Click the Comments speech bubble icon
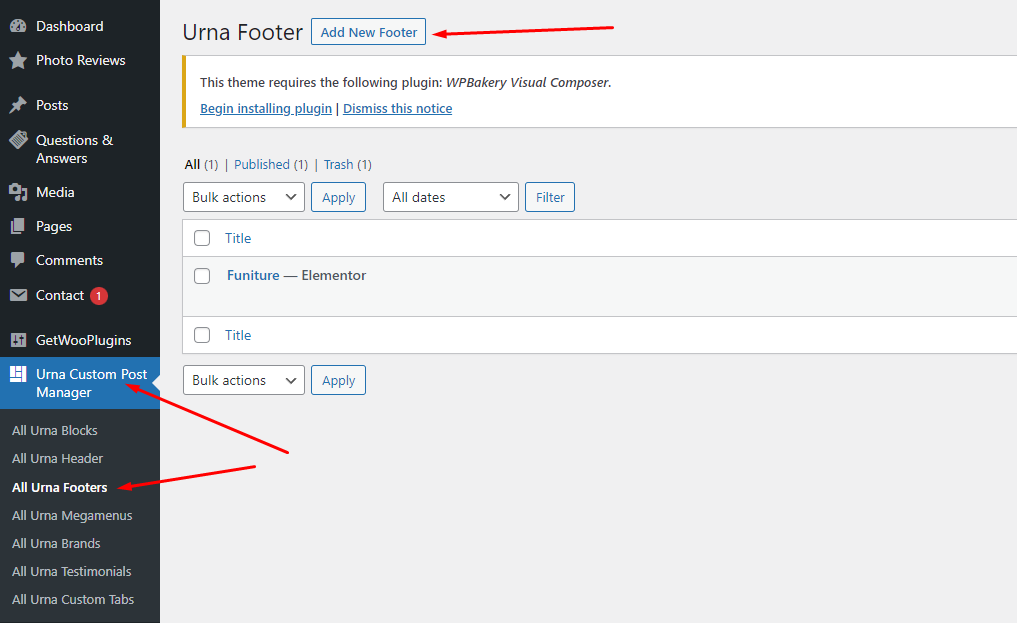This screenshot has height=623, width=1017. (x=18, y=260)
